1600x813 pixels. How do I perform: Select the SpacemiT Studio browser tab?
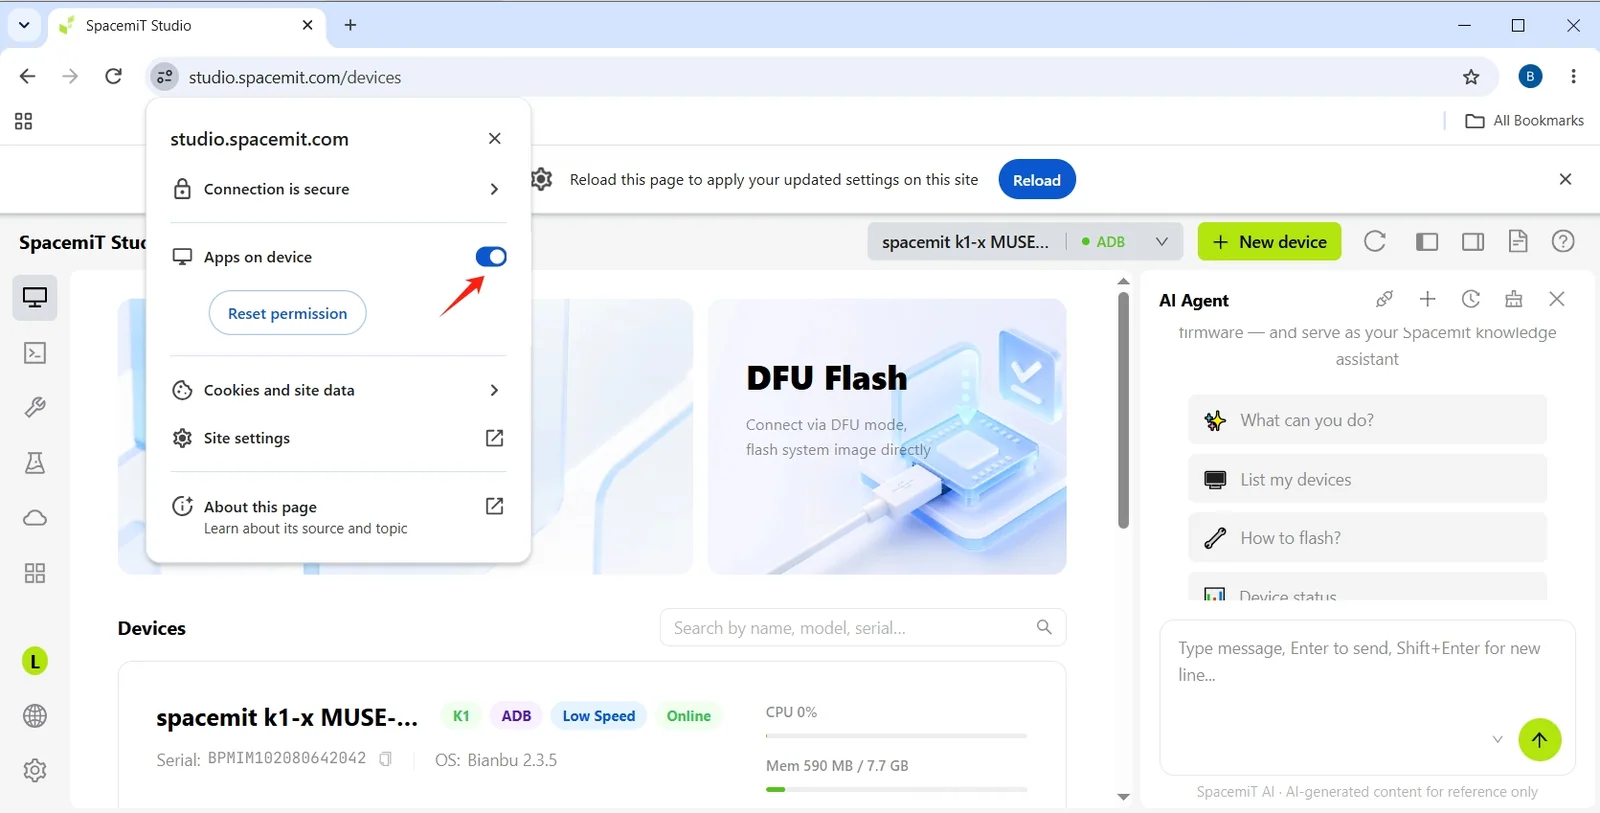coord(185,26)
